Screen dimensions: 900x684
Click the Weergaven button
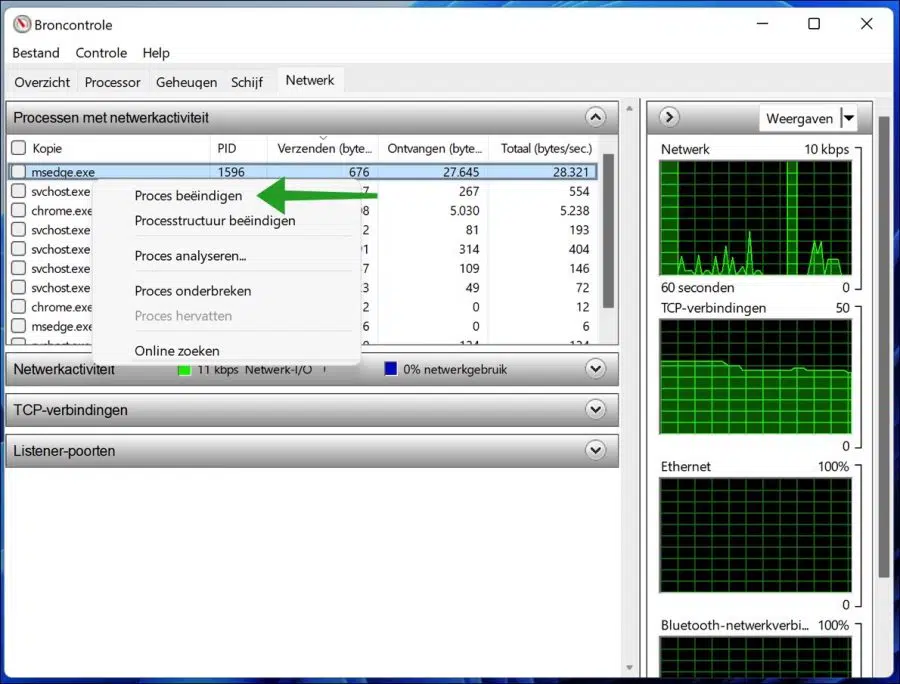click(x=800, y=118)
